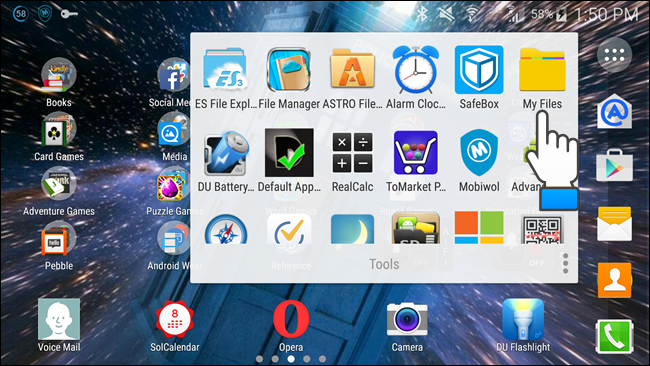
Task: Go to second home screen page dot
Action: pyautogui.click(x=275, y=359)
